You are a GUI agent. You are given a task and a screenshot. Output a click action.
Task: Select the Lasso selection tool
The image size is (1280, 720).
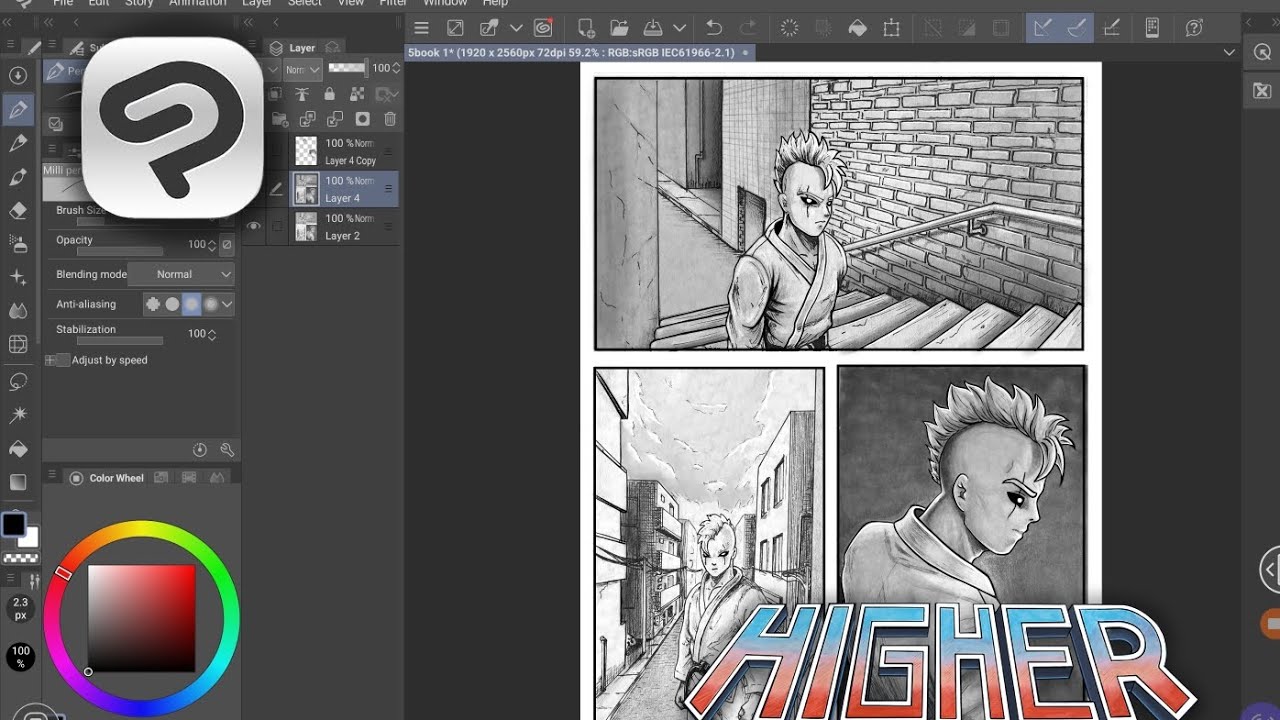click(18, 382)
